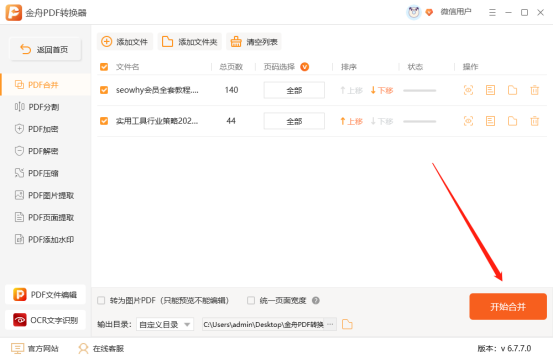
Task: Select the PDF合并 sidebar item
Action: pyautogui.click(x=45, y=85)
